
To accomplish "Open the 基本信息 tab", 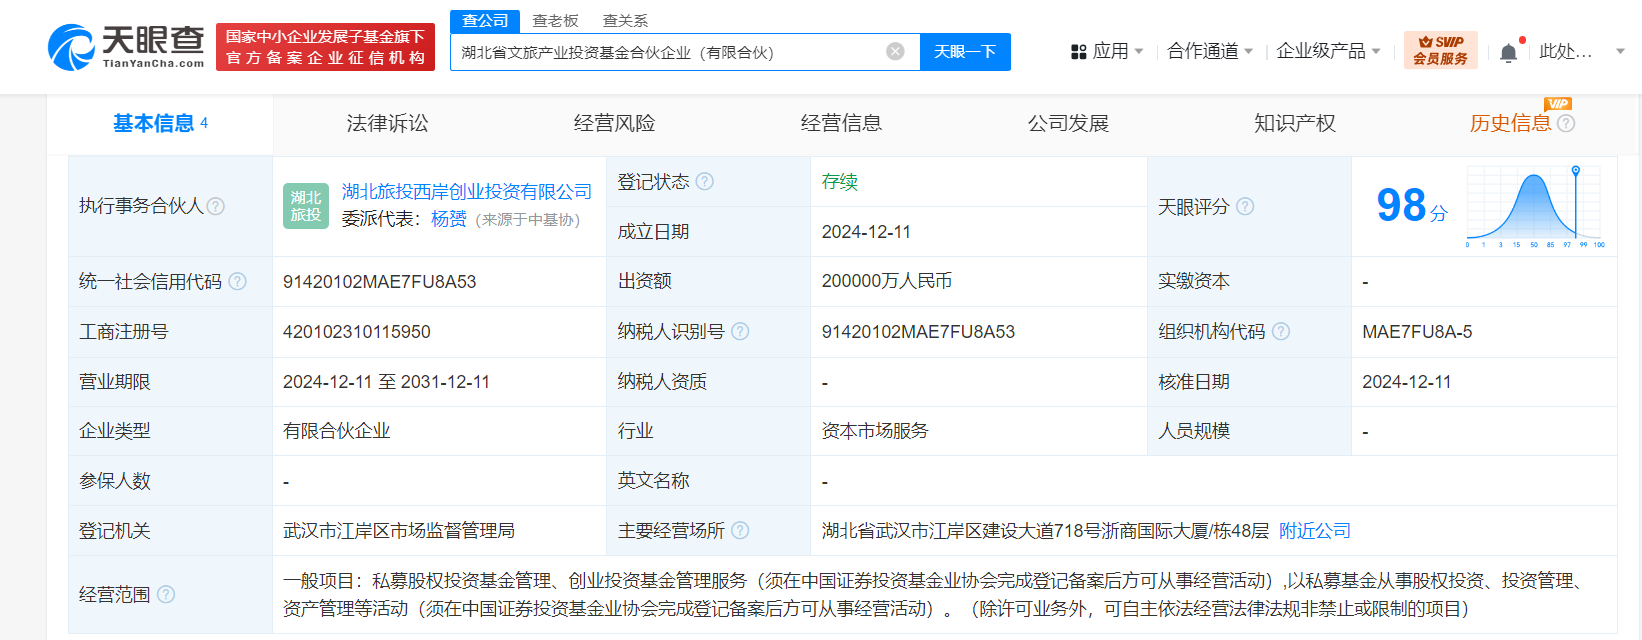I will click(x=160, y=123).
